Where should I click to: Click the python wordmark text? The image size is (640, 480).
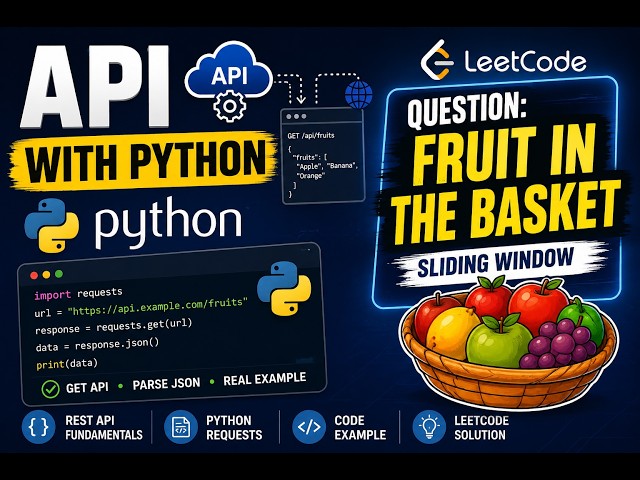pos(169,223)
